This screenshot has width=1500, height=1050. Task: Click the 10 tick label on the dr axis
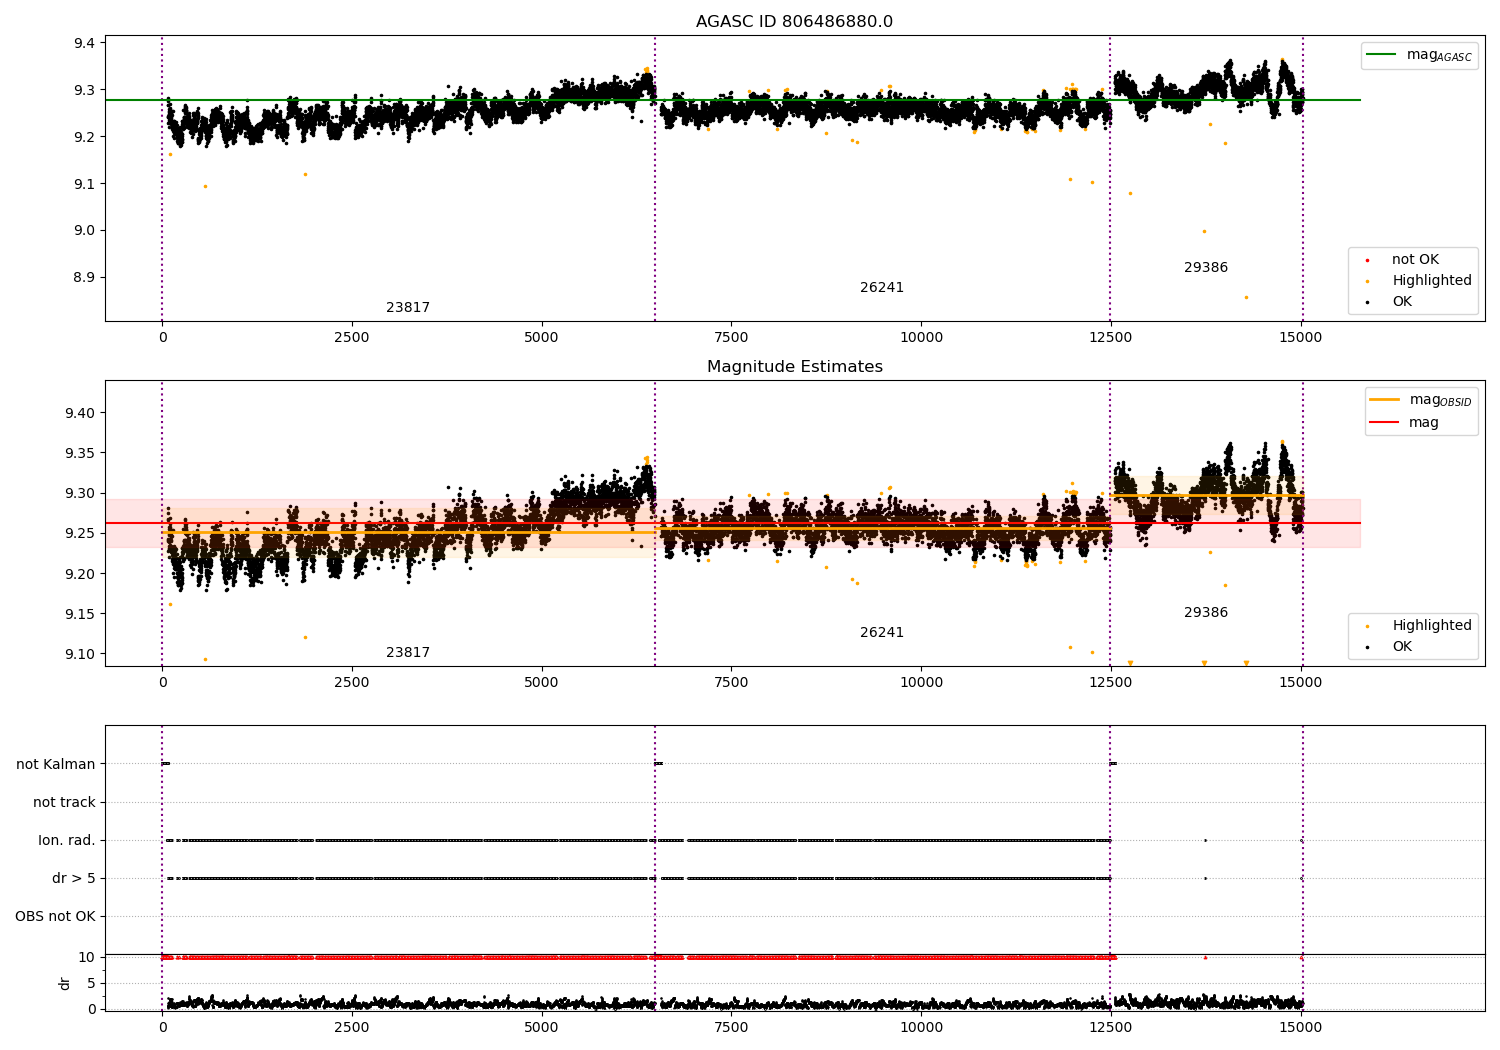[x=87, y=958]
